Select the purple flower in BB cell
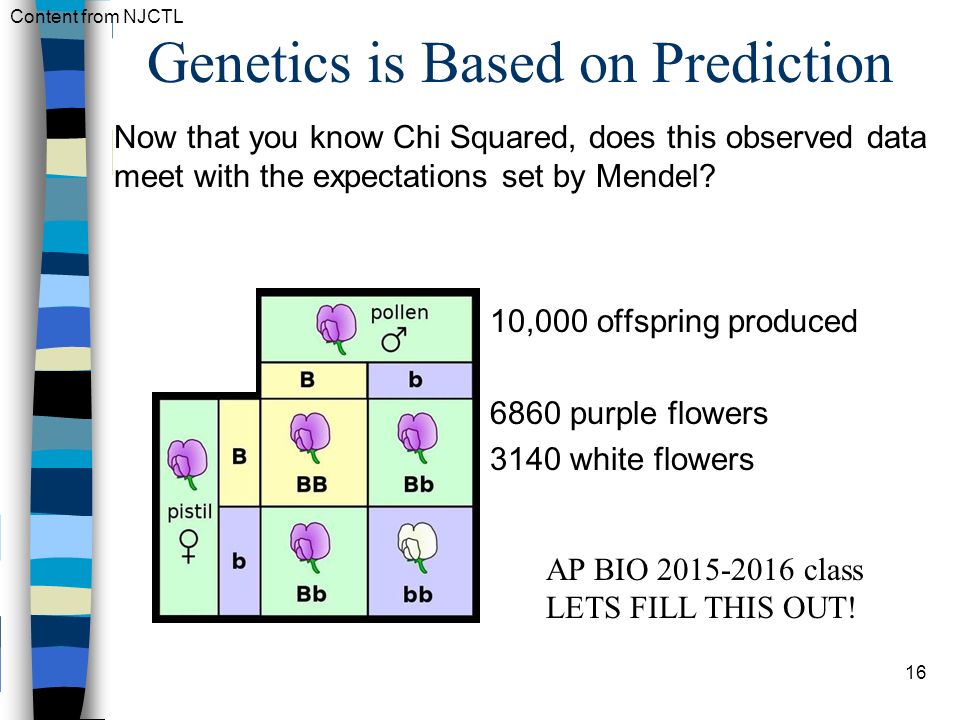Screen dimensions: 960x720 310,438
